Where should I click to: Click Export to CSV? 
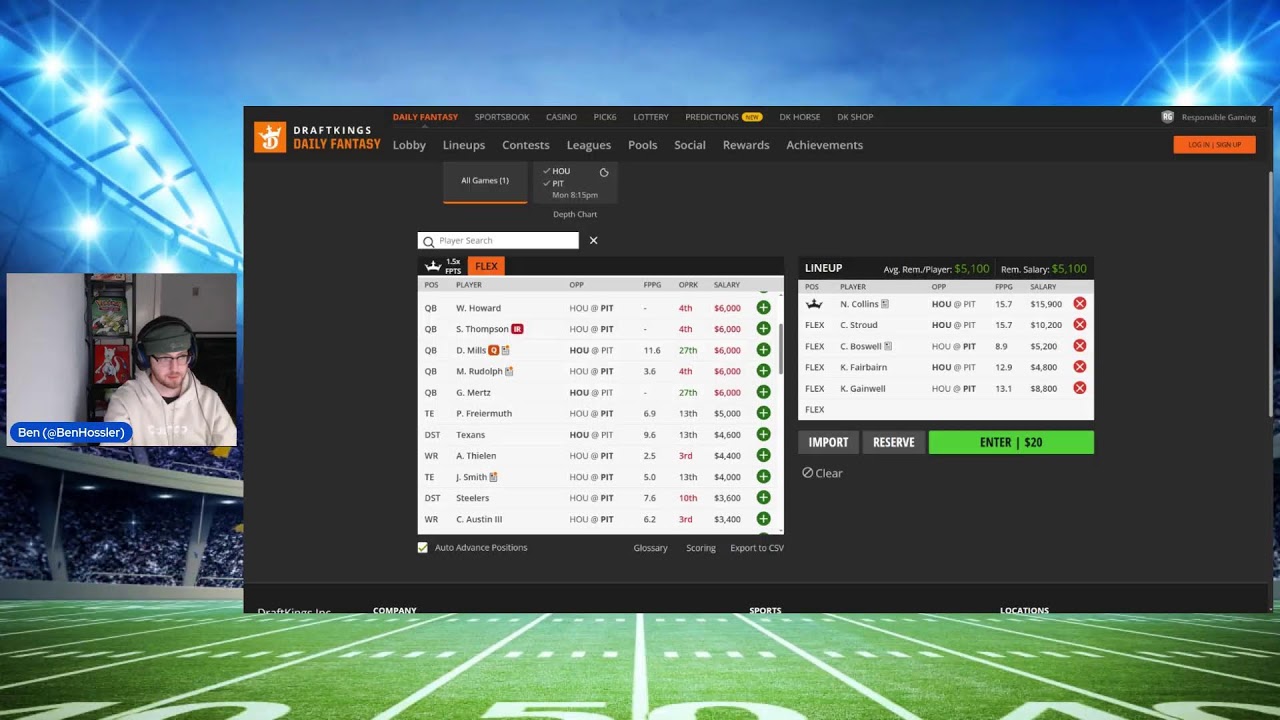(x=757, y=548)
